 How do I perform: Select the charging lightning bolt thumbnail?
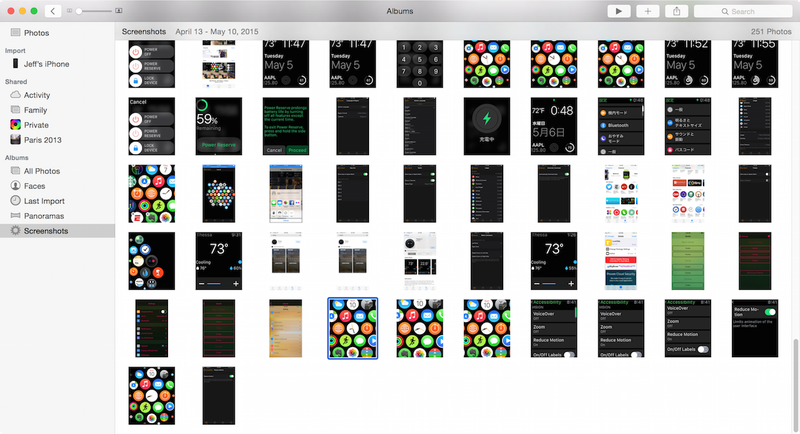coord(487,126)
